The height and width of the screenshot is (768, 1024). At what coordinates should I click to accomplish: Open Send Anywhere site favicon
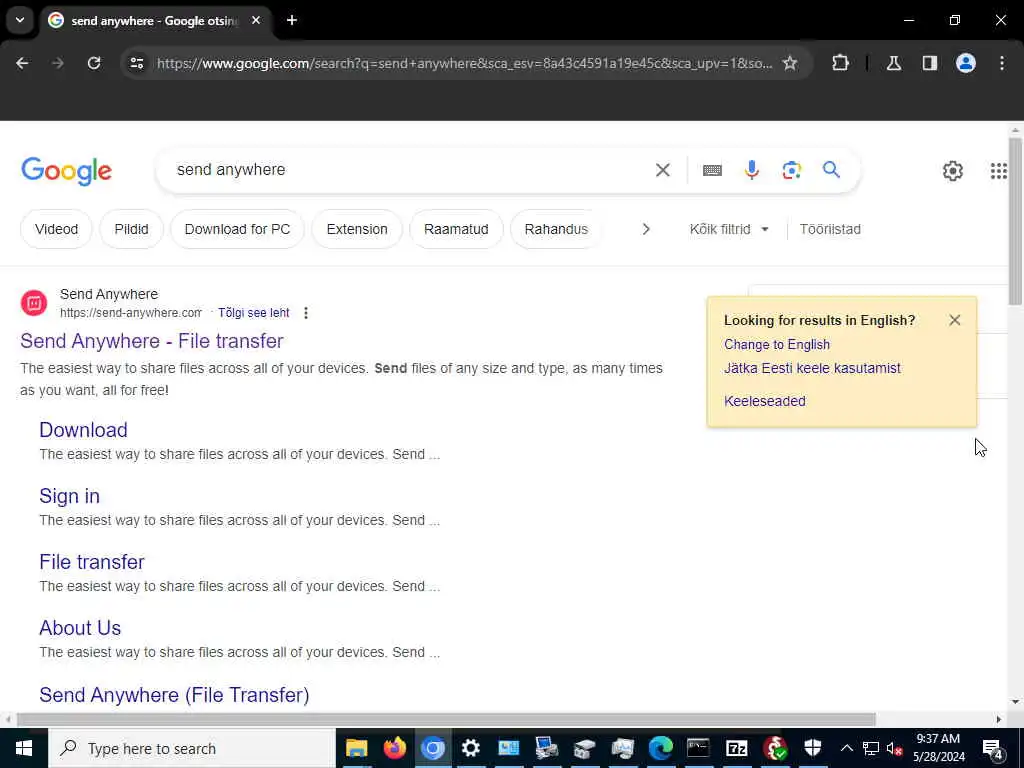point(34,303)
